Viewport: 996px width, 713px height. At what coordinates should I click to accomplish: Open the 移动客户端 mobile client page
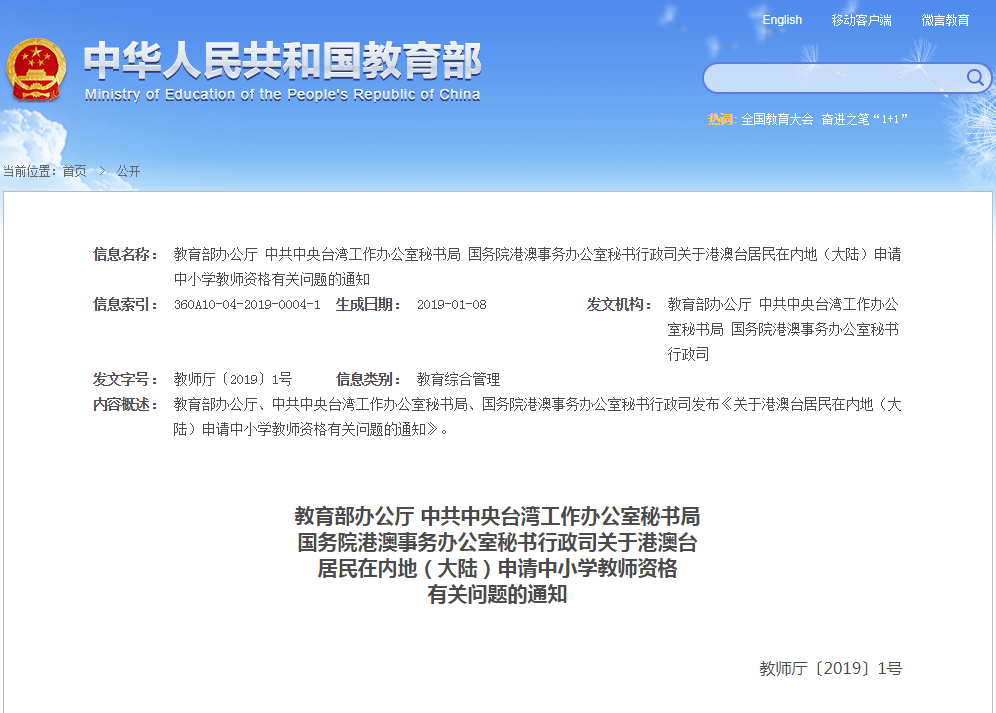click(861, 20)
